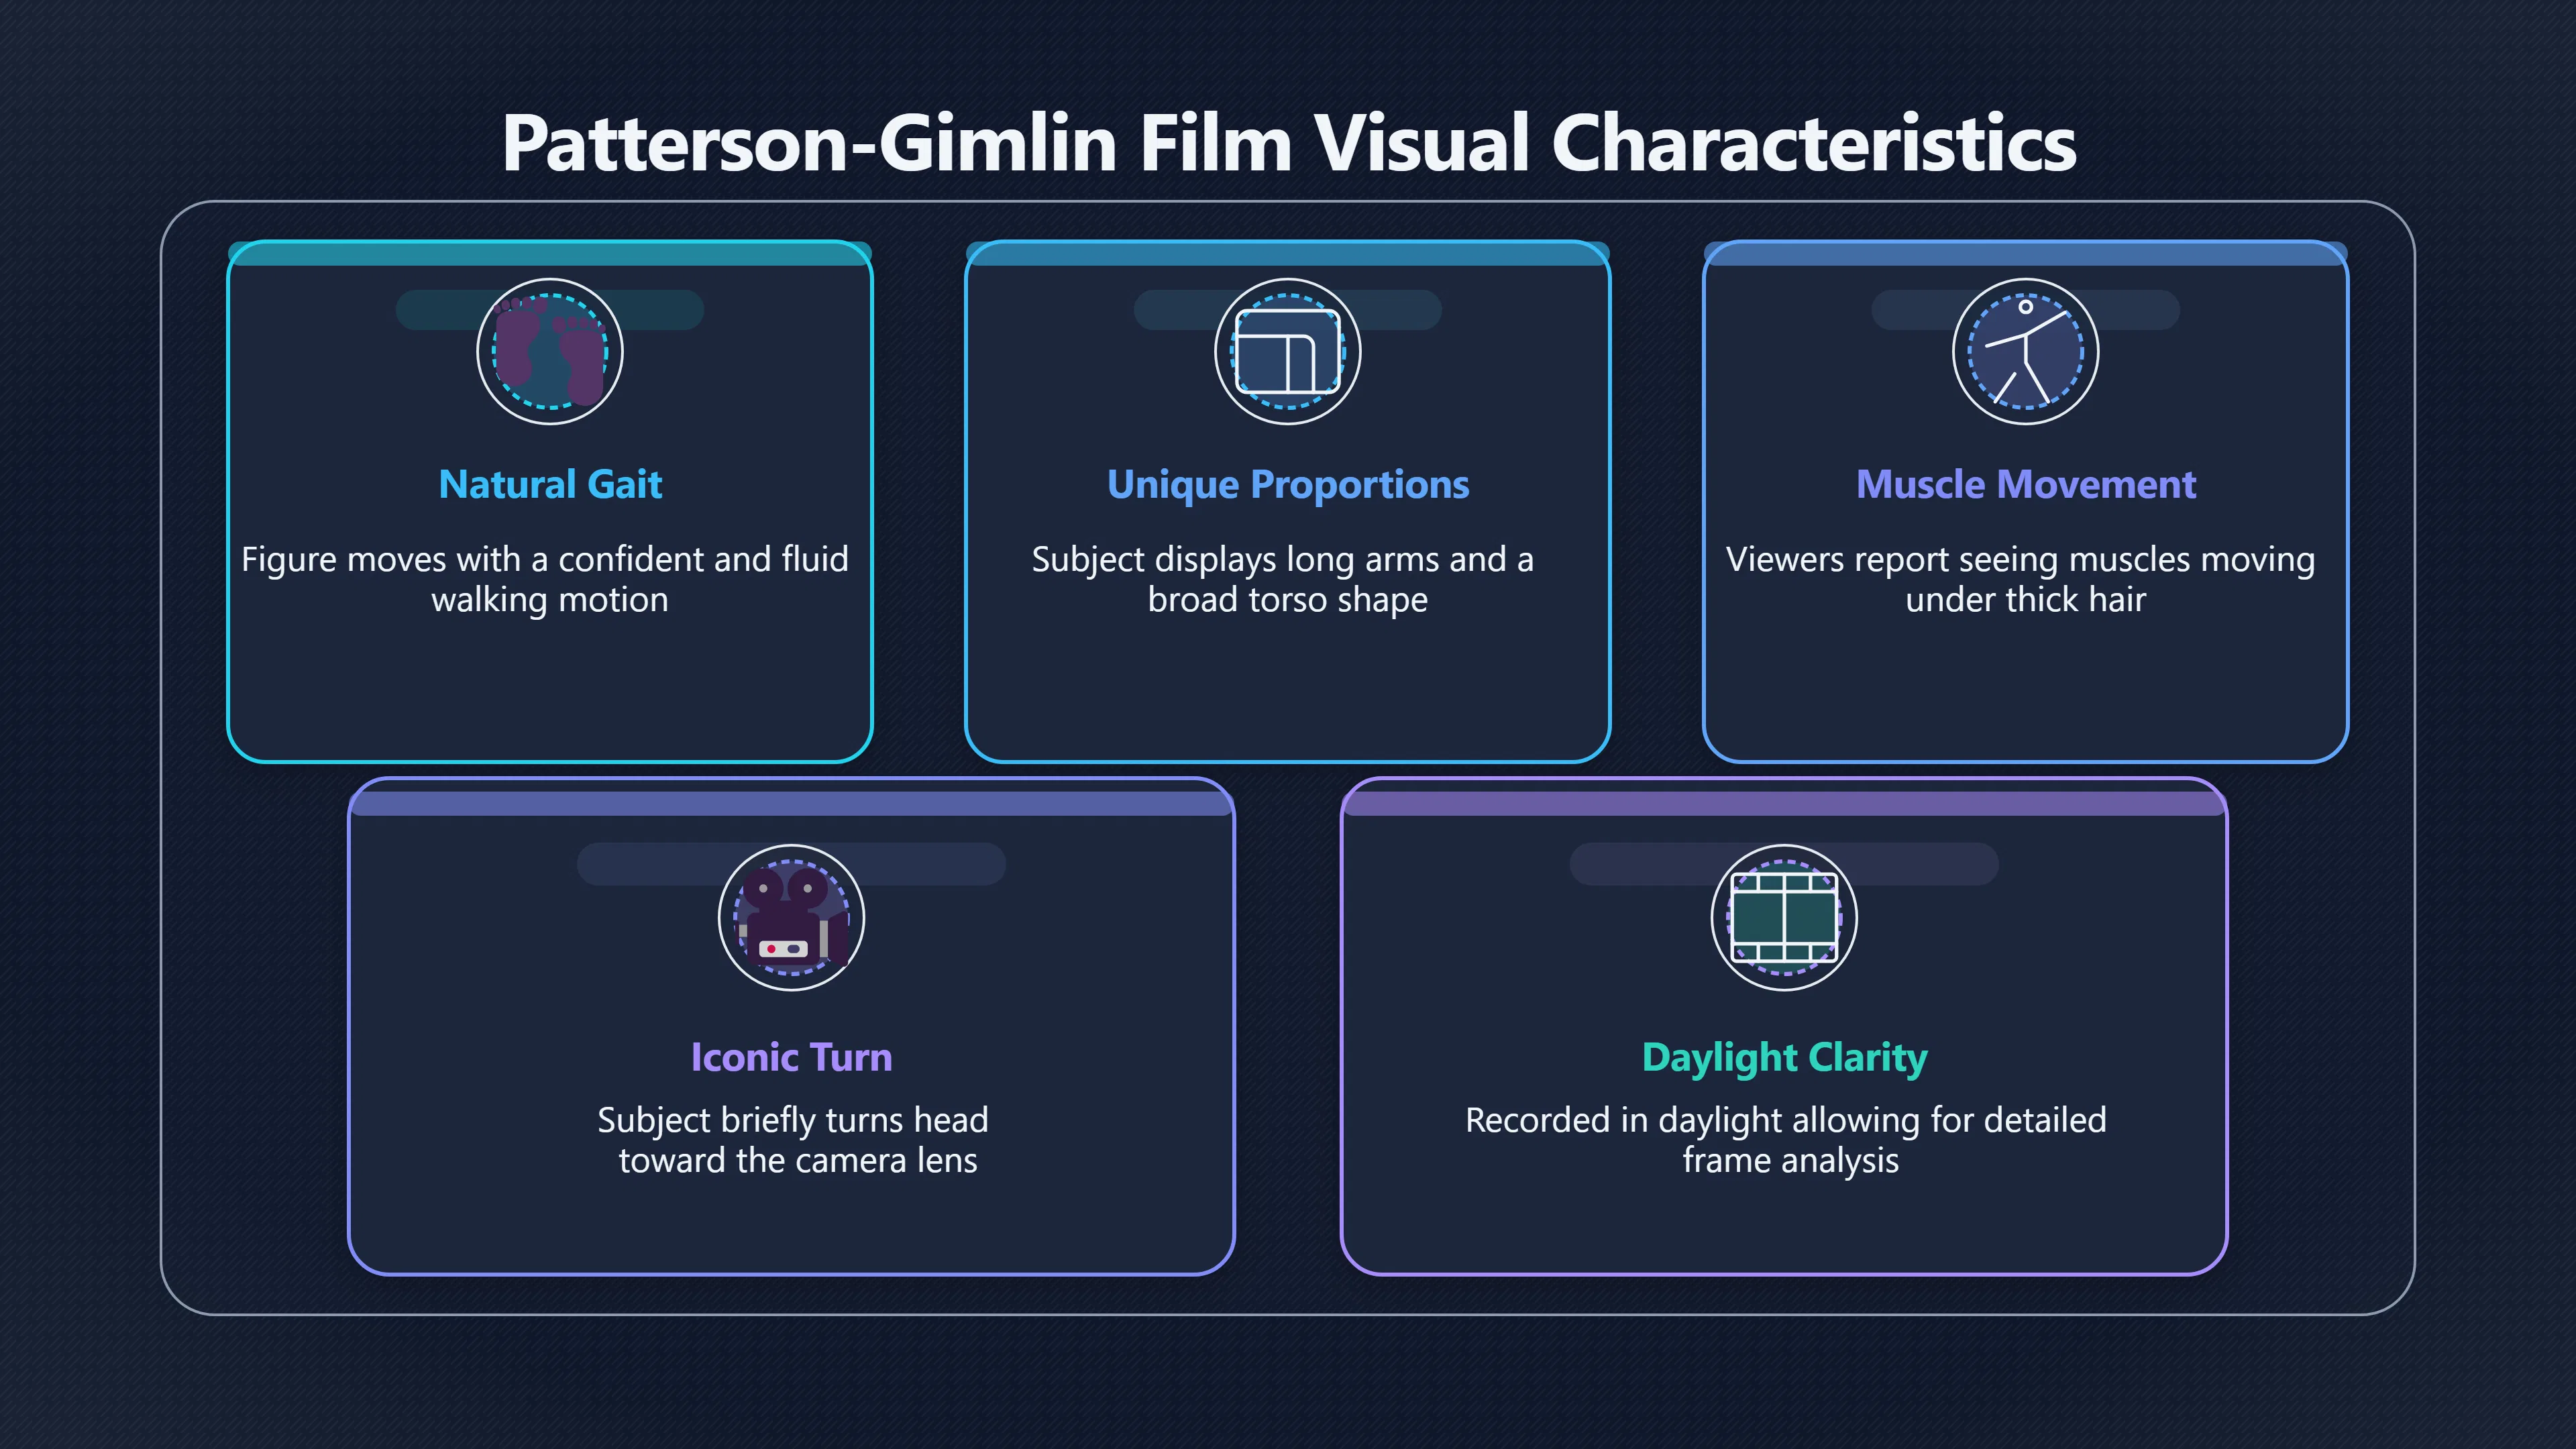Select the blue top bar of Muscle Movement card
The height and width of the screenshot is (1449, 2576).
pos(2026,253)
